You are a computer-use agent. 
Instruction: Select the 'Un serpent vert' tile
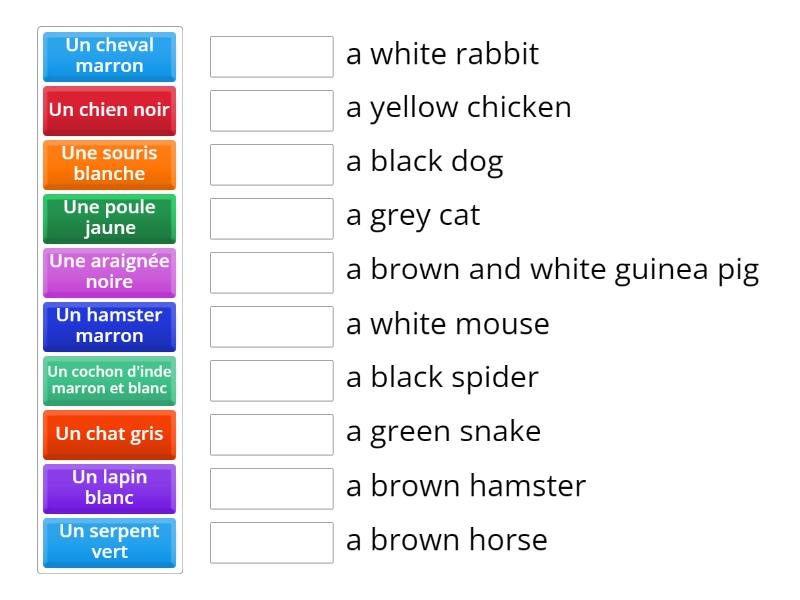(109, 543)
